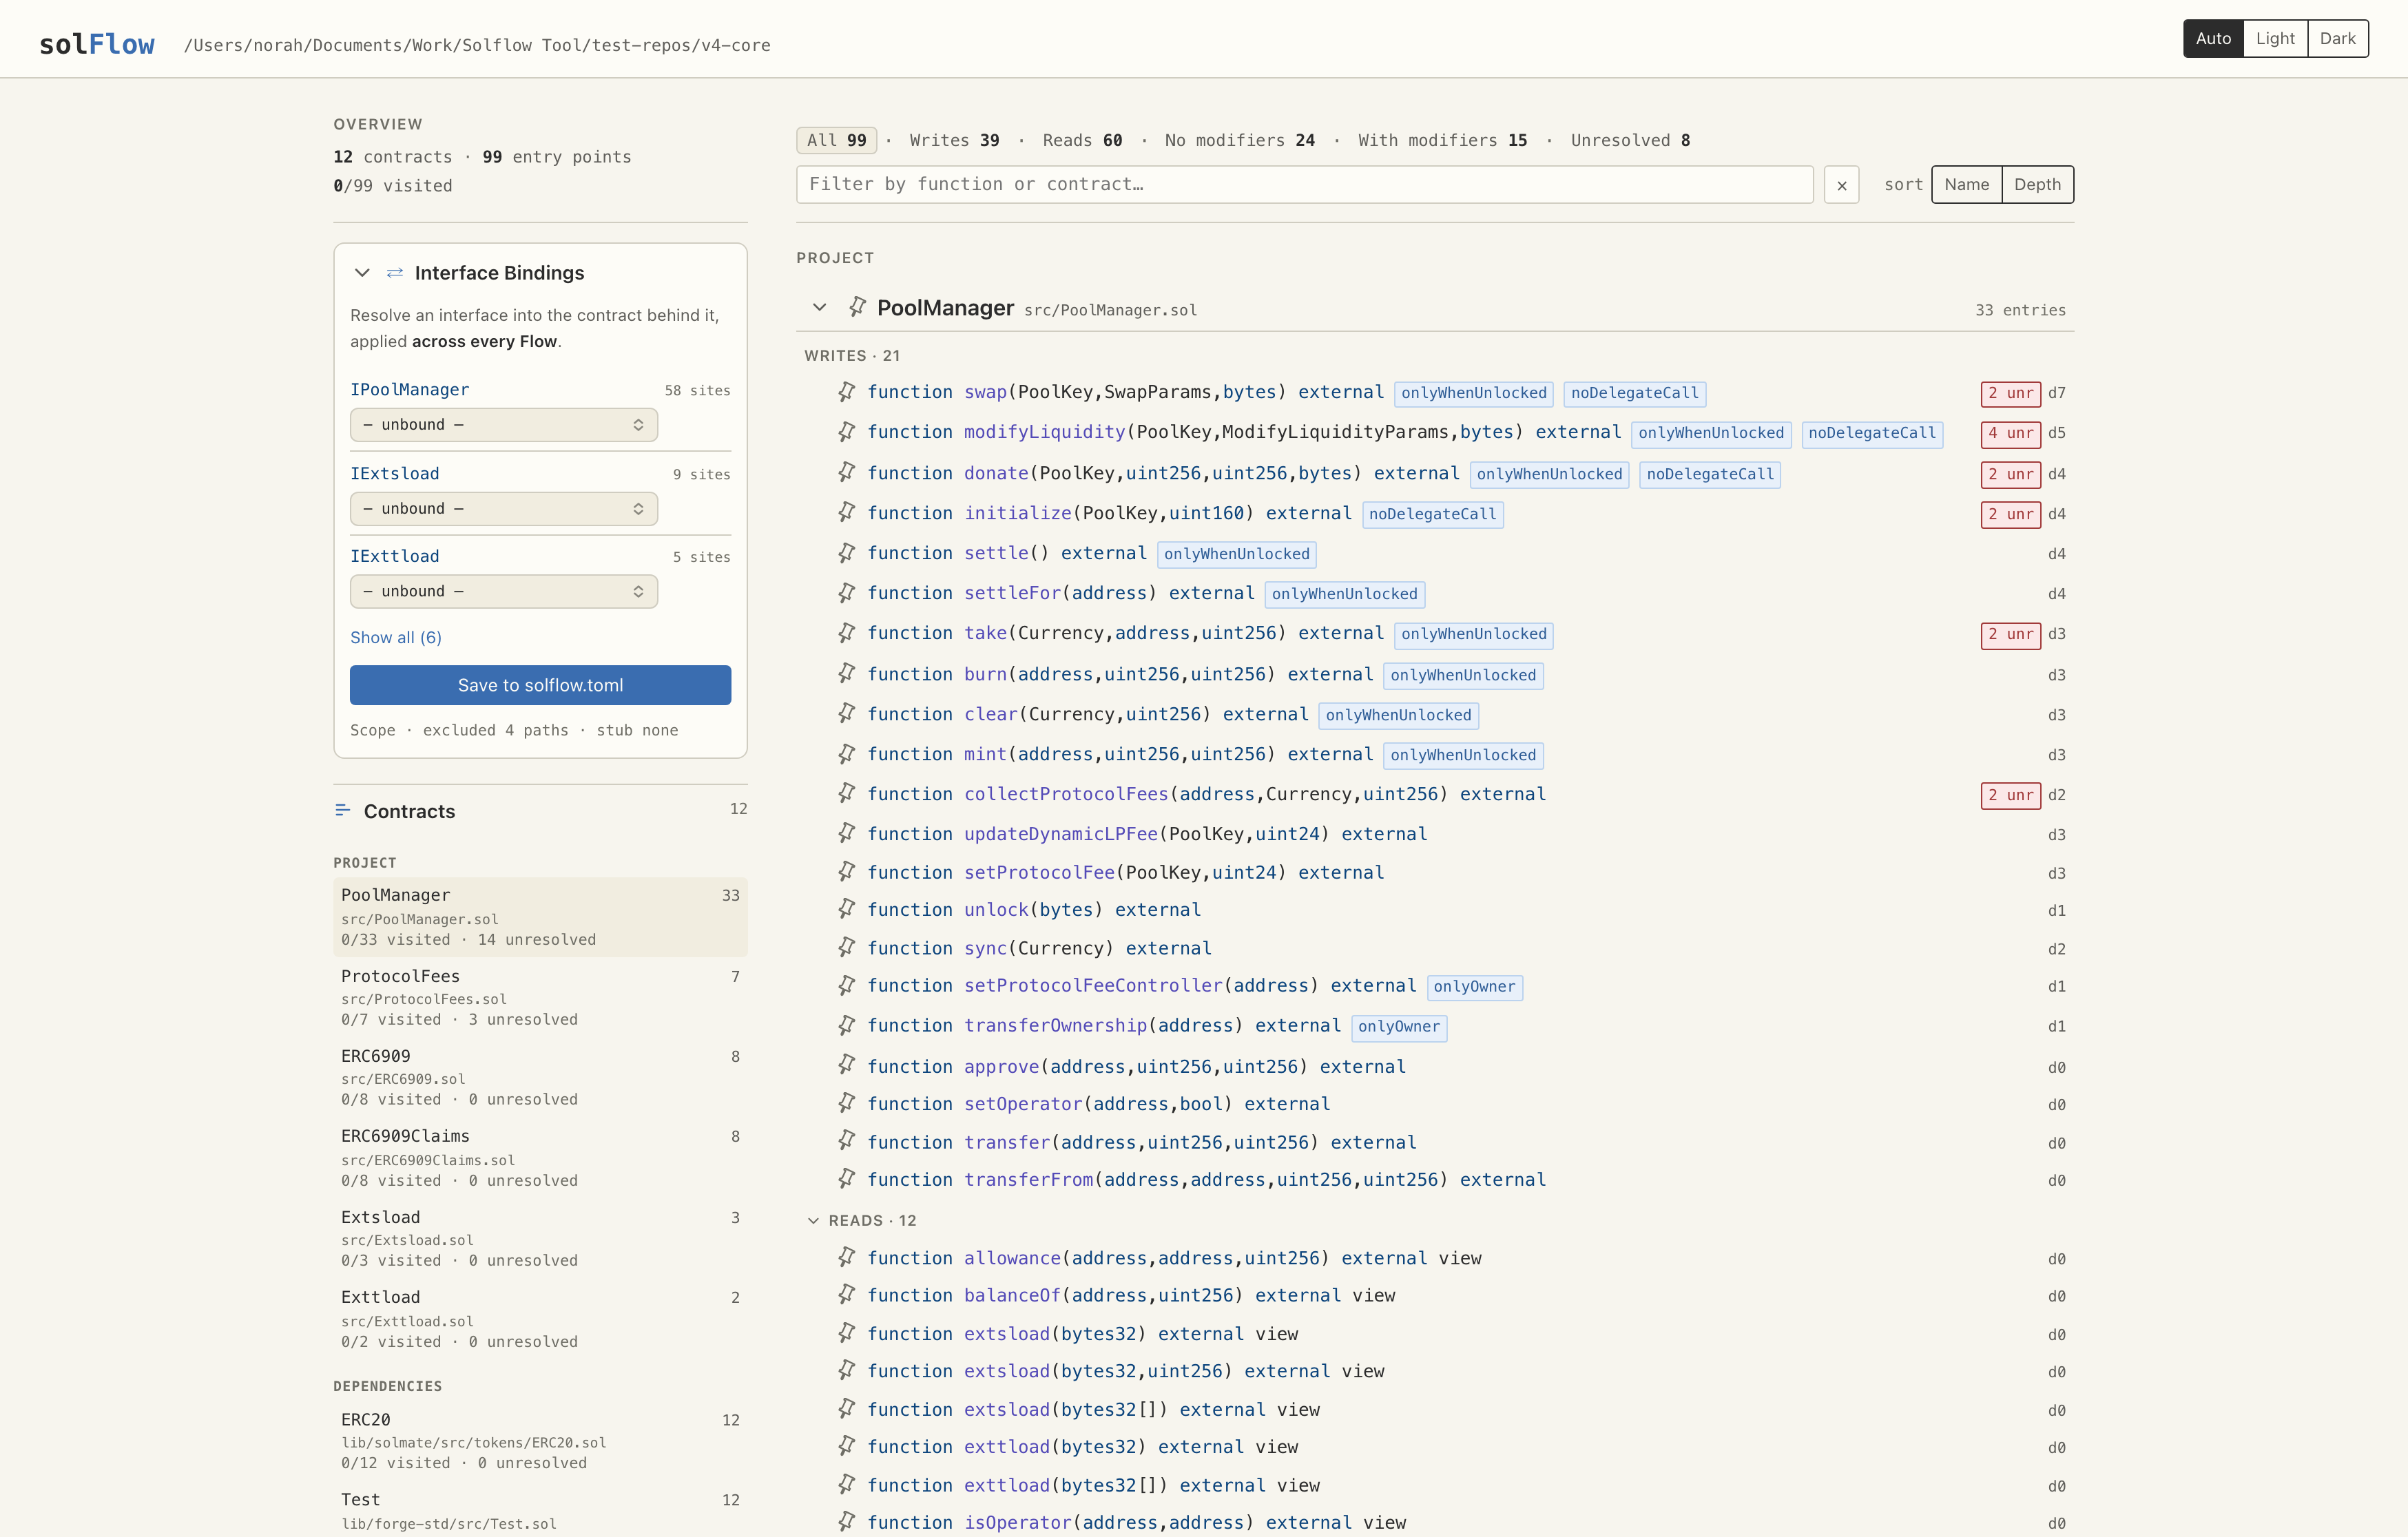Pin the collectProtocolFees function entry
The width and height of the screenshot is (2408, 1537).
847,794
